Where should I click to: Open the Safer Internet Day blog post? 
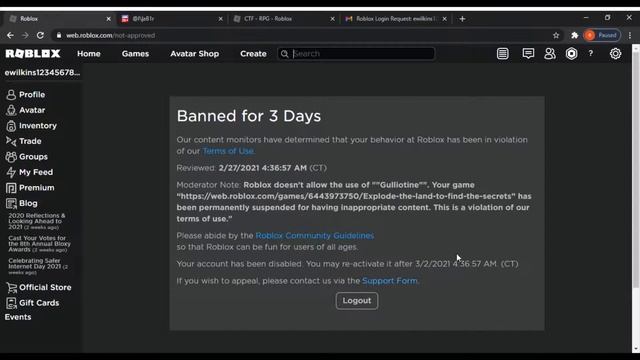click(38, 267)
